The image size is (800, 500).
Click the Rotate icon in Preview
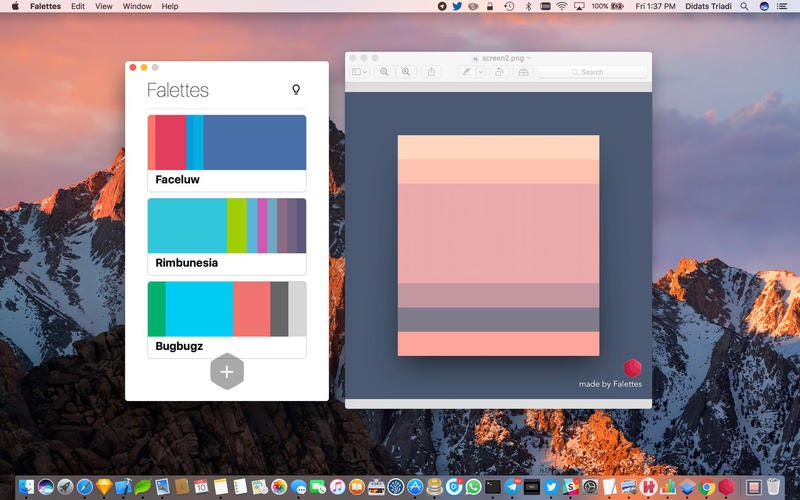[x=499, y=72]
